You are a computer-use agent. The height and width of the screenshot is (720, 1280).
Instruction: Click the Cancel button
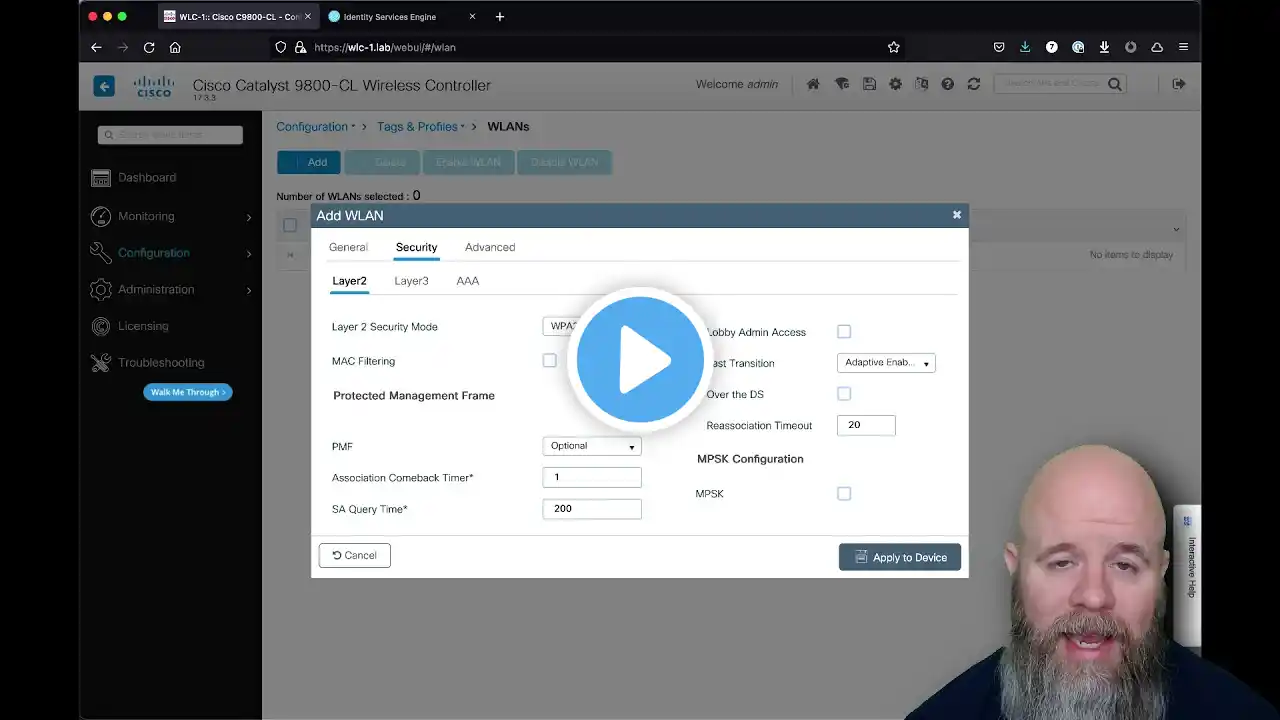point(355,556)
